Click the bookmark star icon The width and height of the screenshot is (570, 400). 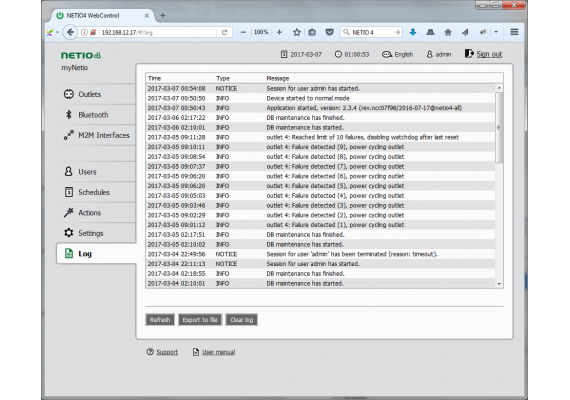pos(297,32)
